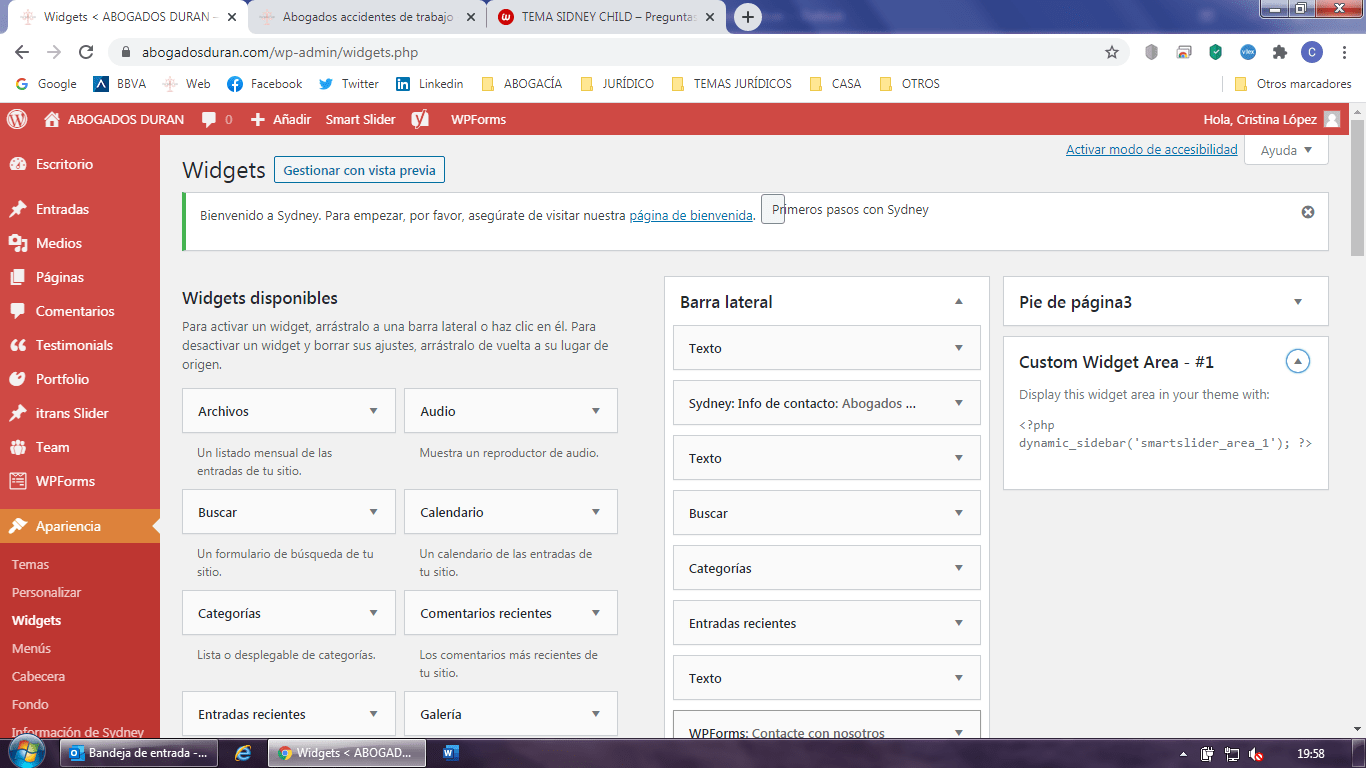Open the Fondo submenu item
This screenshot has width=1366, height=768.
click(x=30, y=704)
